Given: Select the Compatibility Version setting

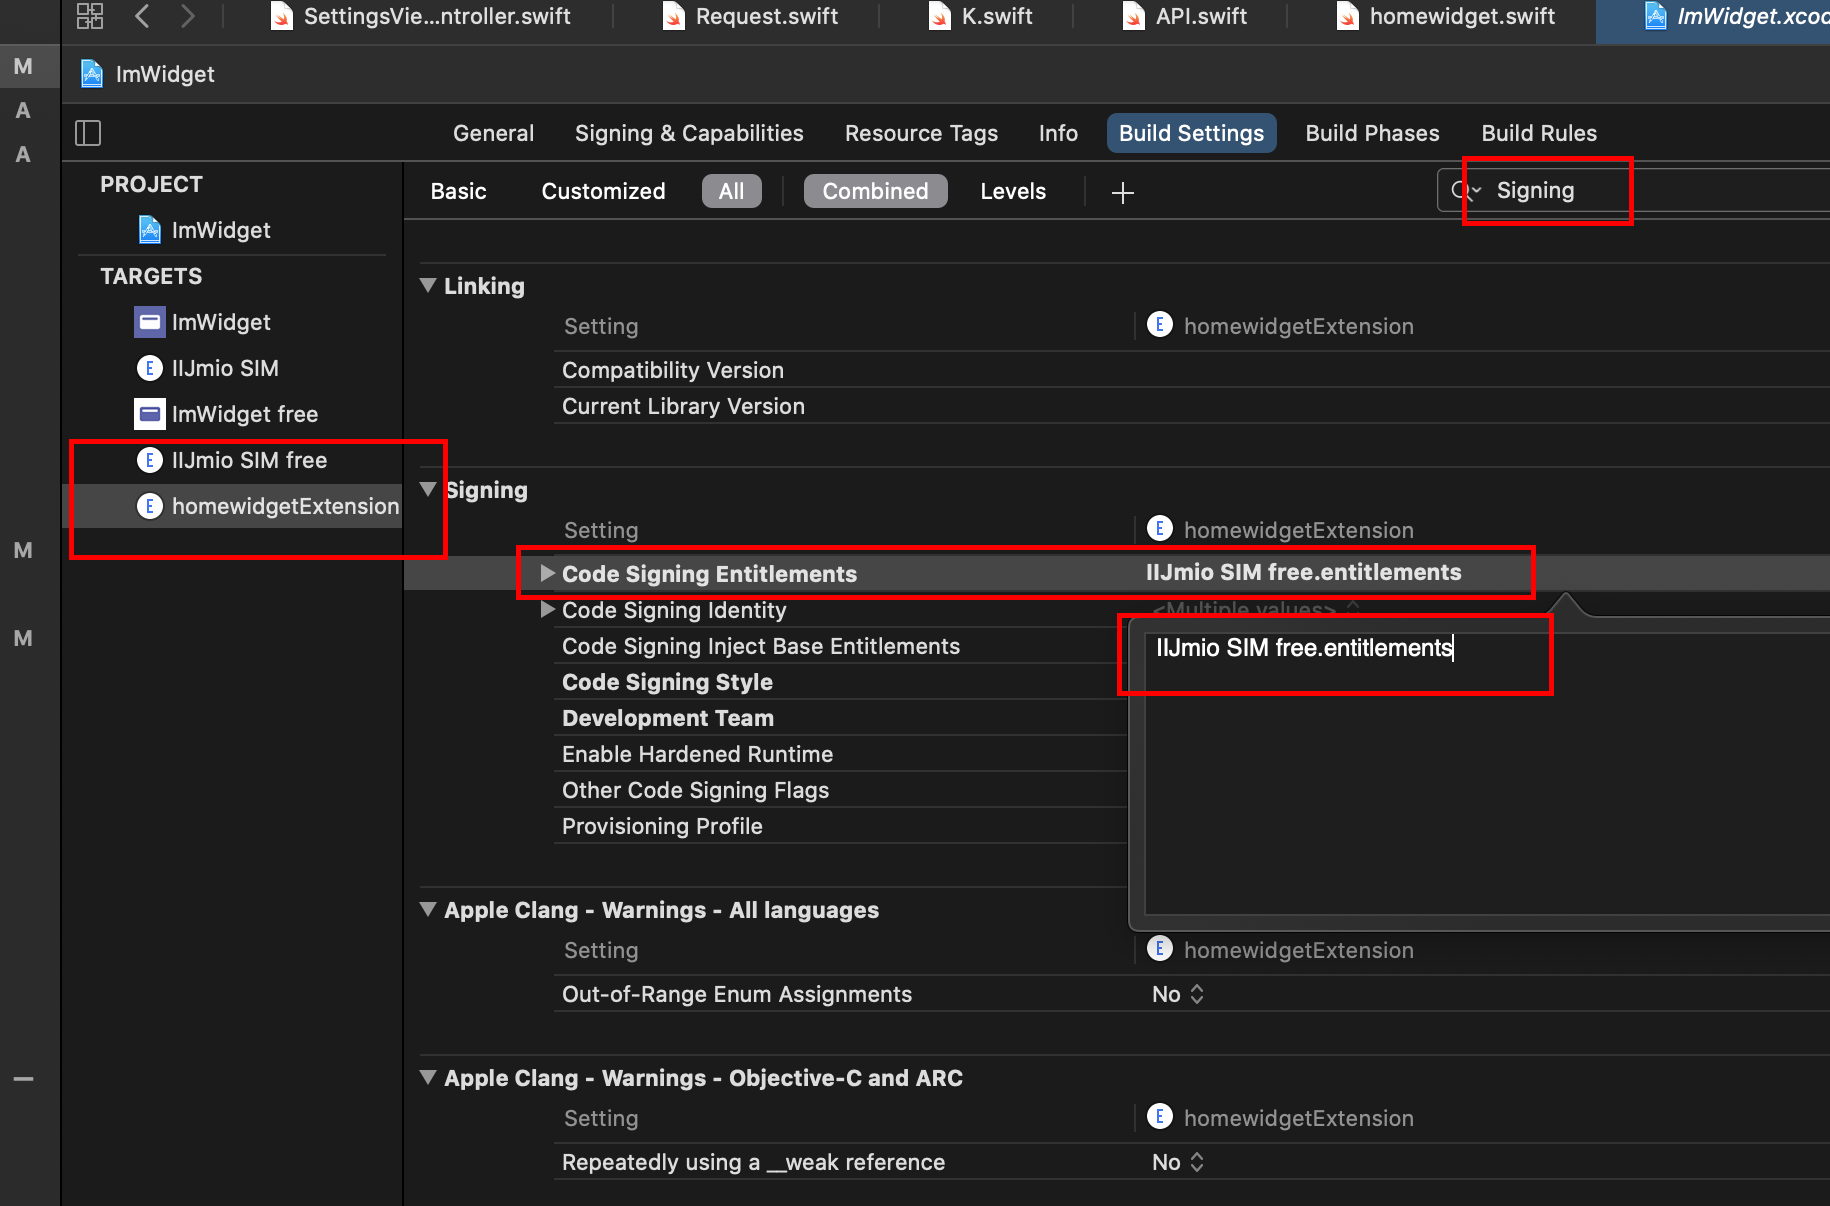Looking at the screenshot, I should (673, 370).
